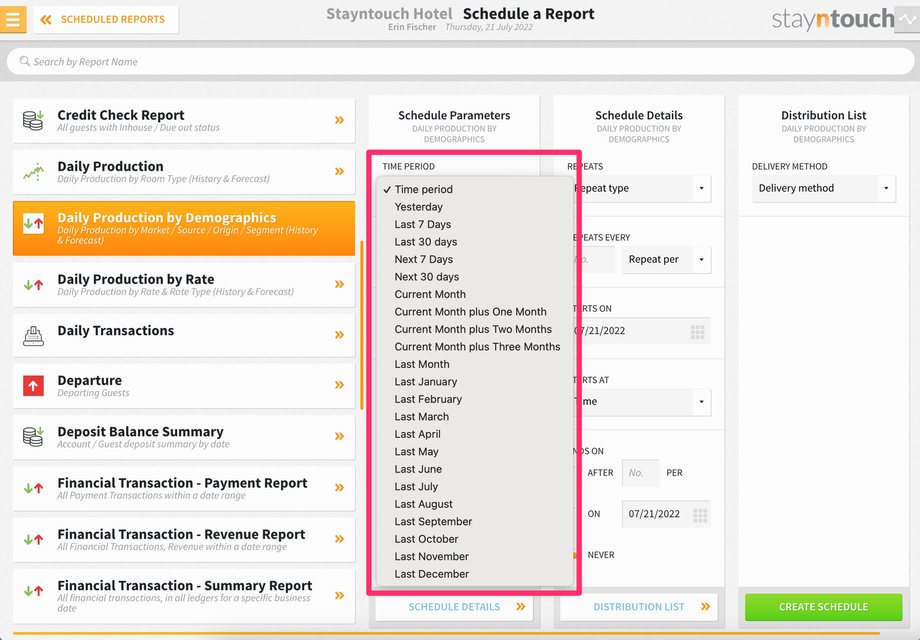Click the Create Schedule button
This screenshot has height=640, width=920.
tap(823, 607)
